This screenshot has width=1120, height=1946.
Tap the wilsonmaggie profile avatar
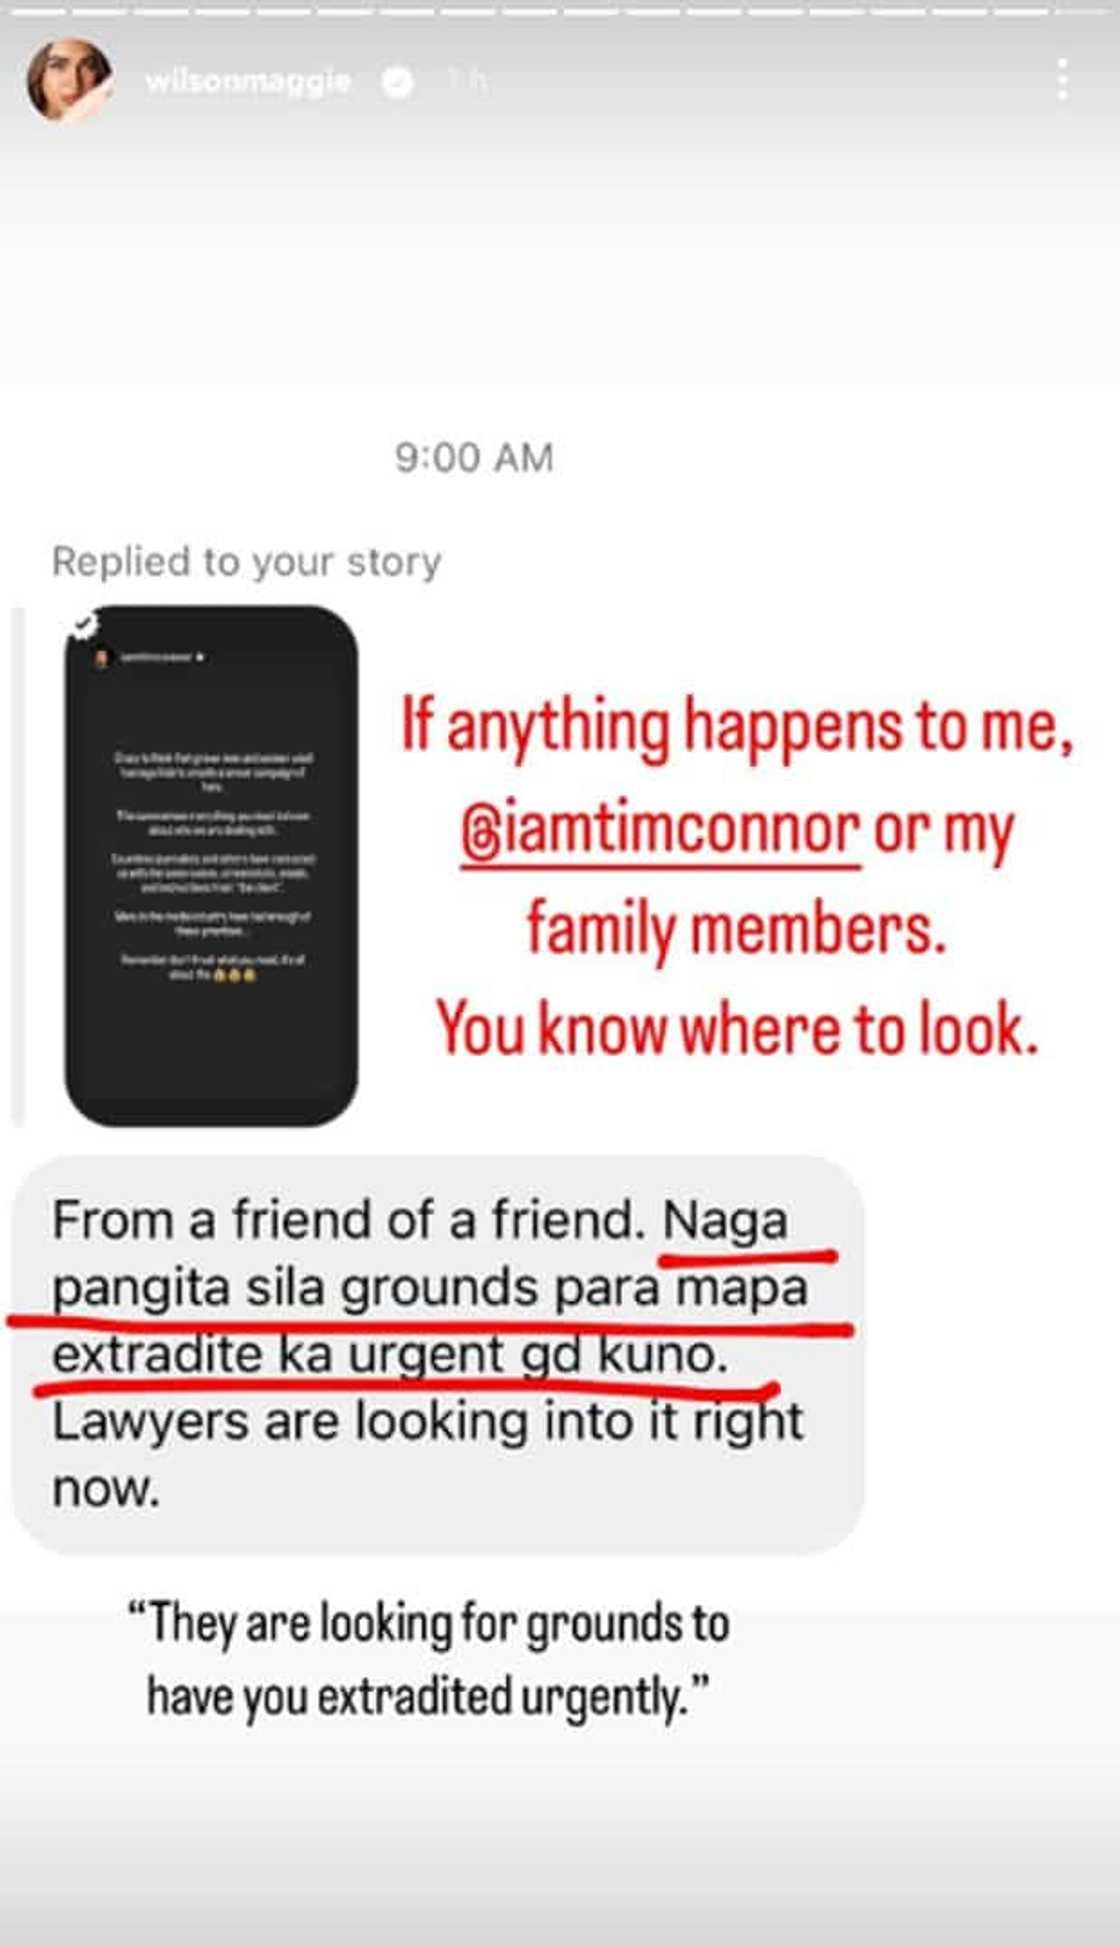coord(69,81)
